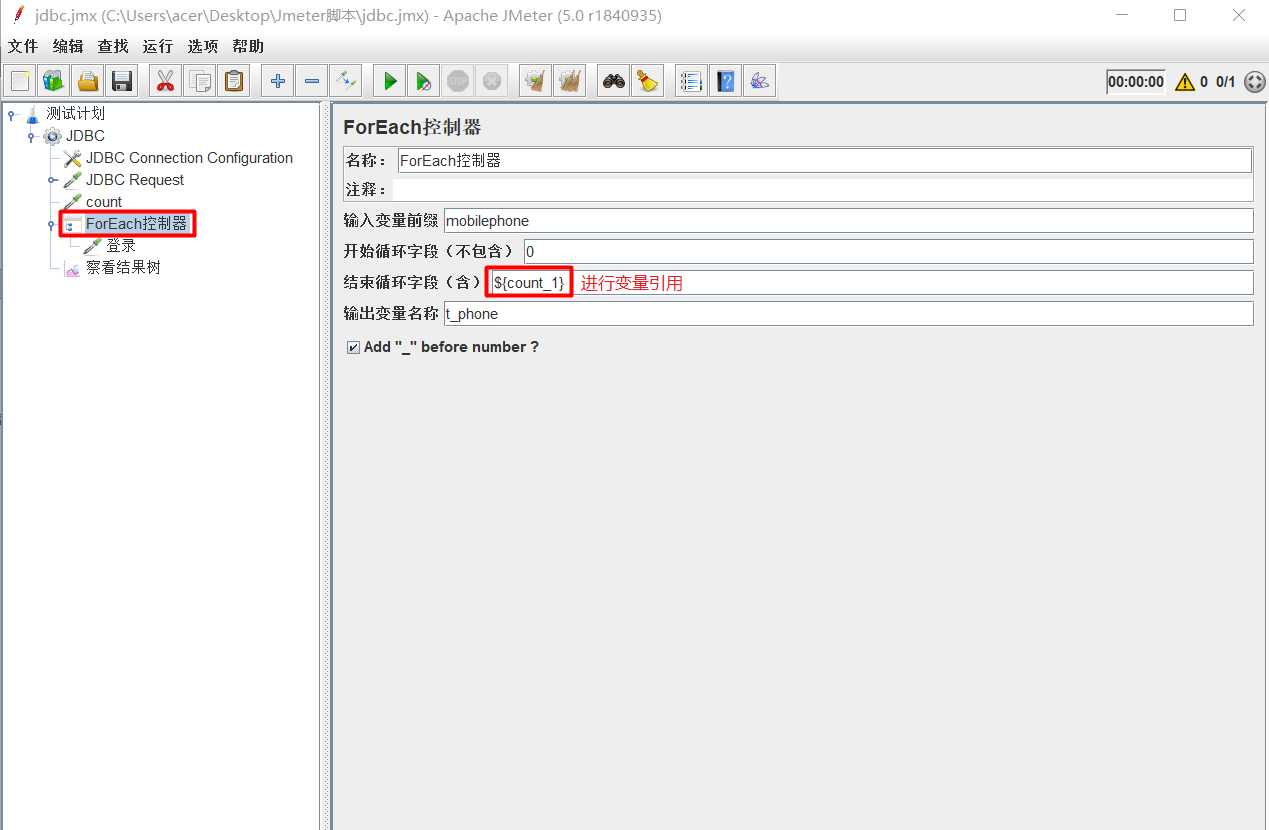The image size is (1269, 830).
Task: Select the JDBC thread group in tree
Action: coord(85,136)
